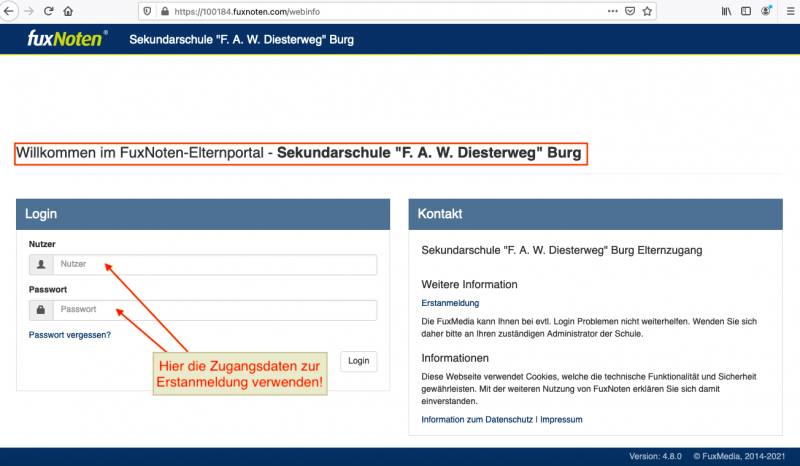
Task: Open Information zum Datenschutz link
Action: click(477, 420)
